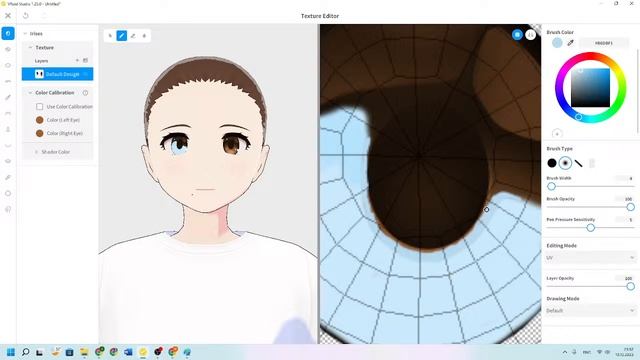Select the Irises icon in the left sidebar
The image size is (640, 360).
[x=8, y=33]
